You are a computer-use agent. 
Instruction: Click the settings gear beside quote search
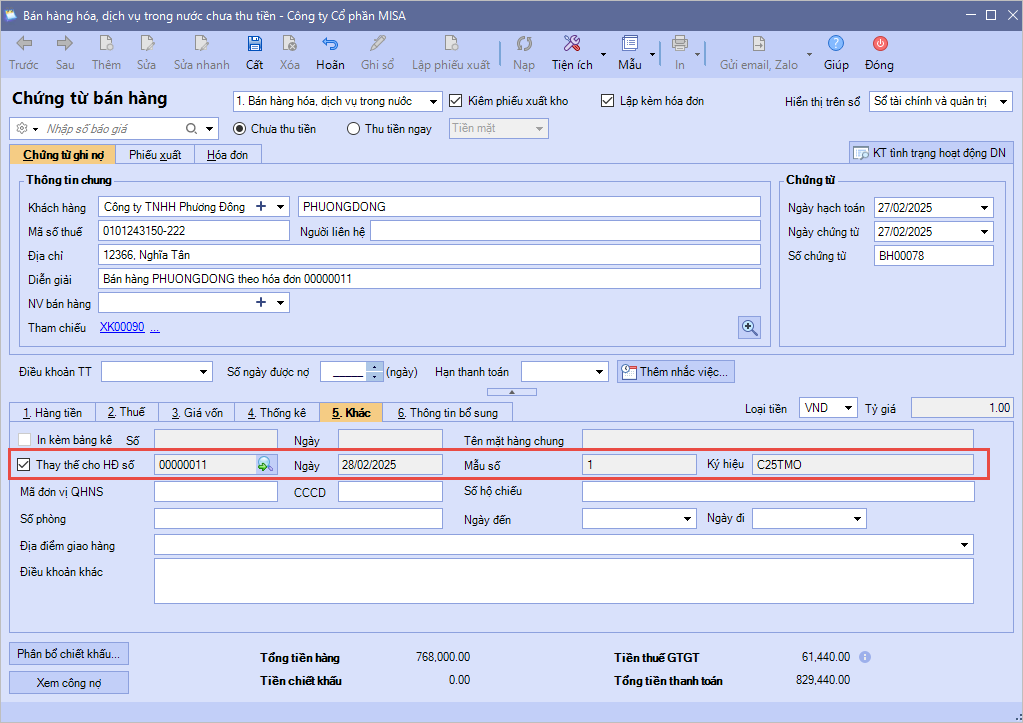click(22, 129)
